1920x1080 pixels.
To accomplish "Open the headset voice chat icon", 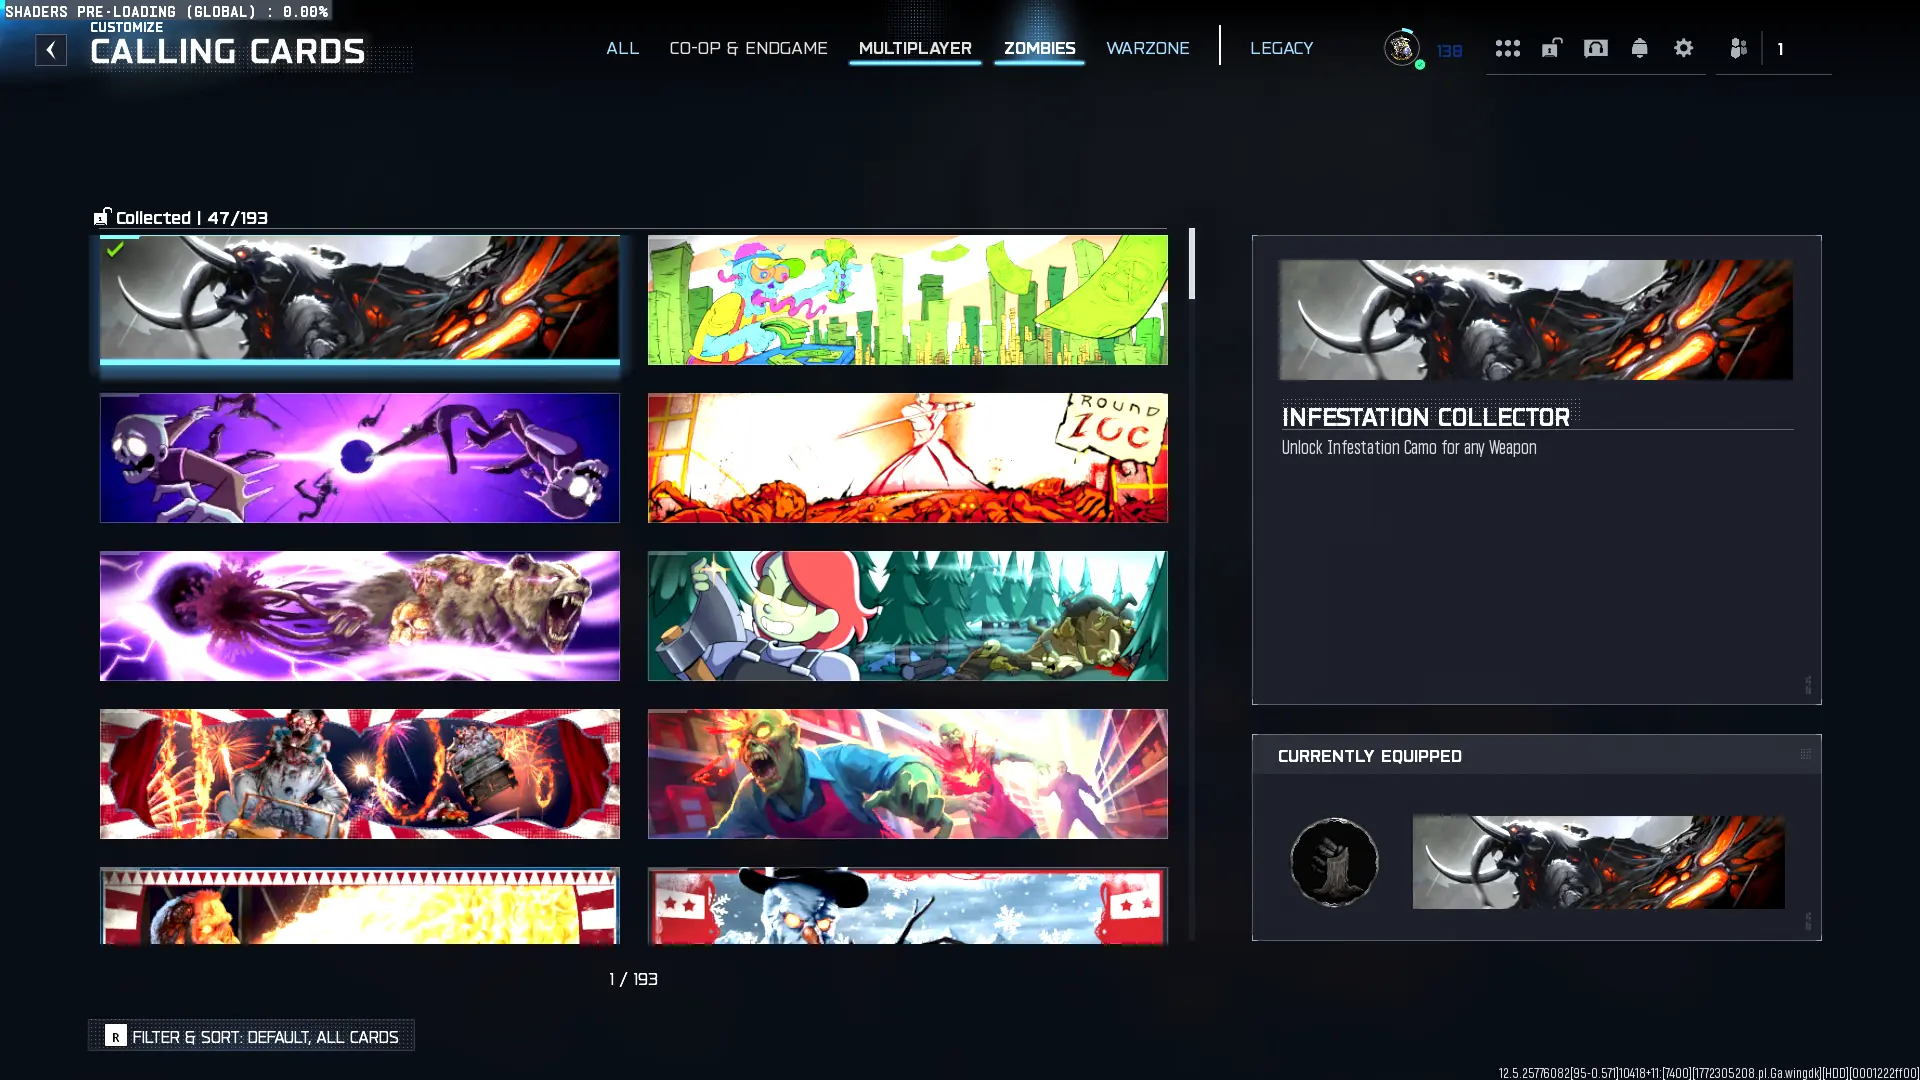I will click(1596, 48).
